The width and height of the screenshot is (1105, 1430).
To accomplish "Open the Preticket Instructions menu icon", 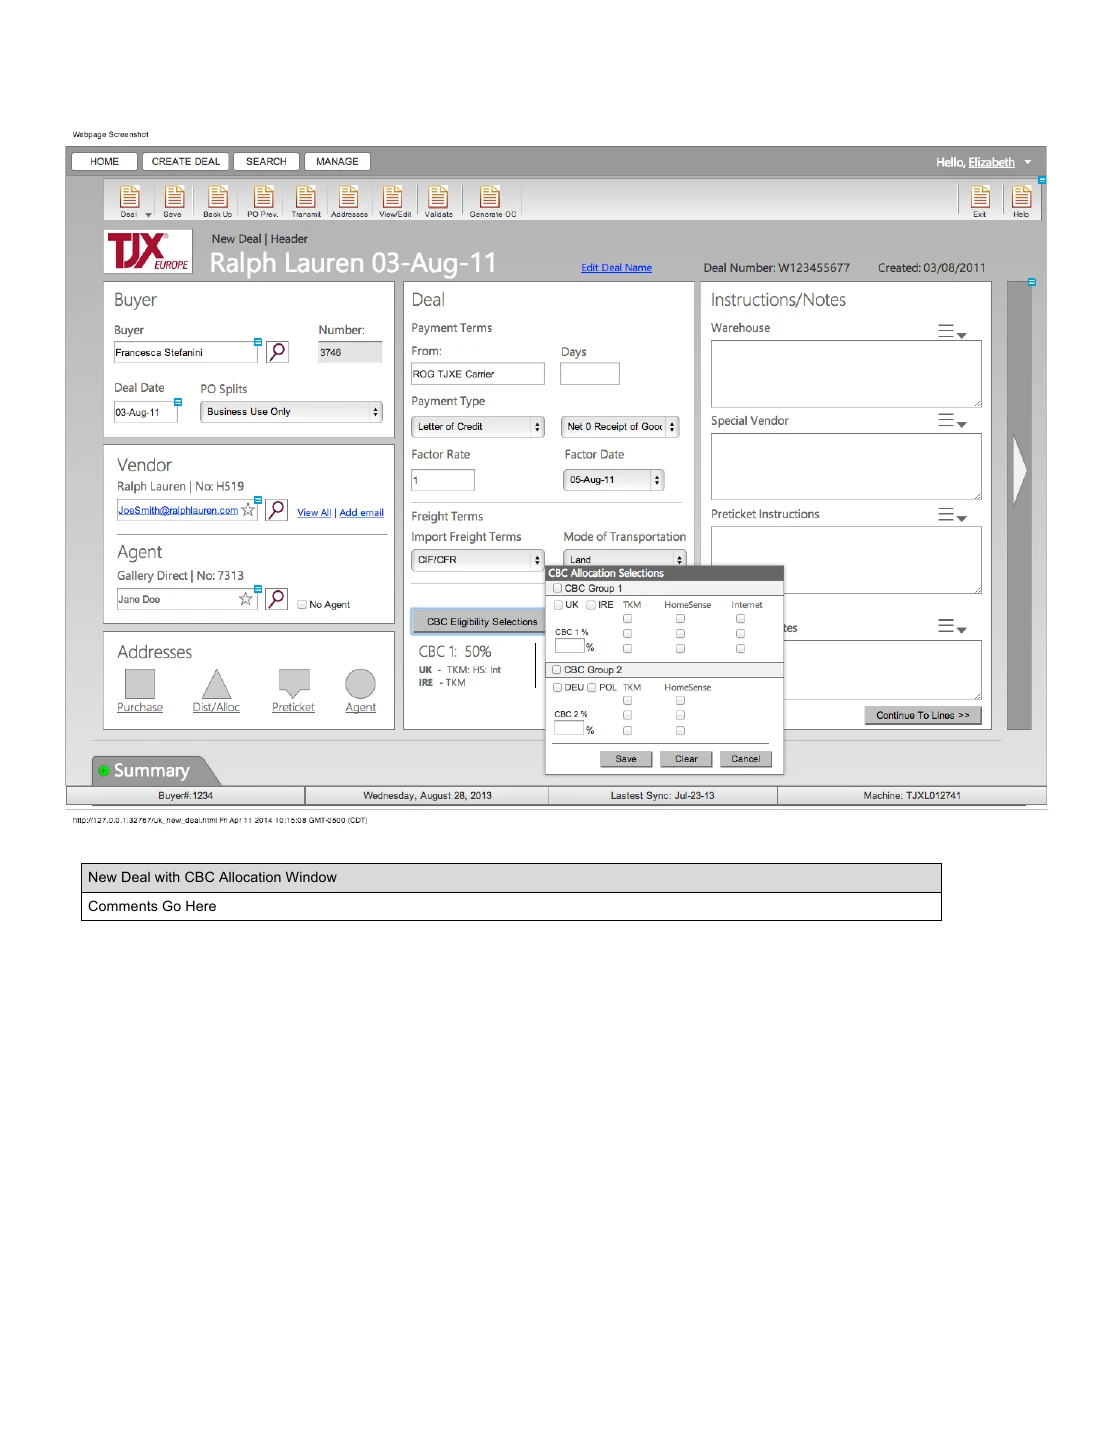I will [951, 515].
